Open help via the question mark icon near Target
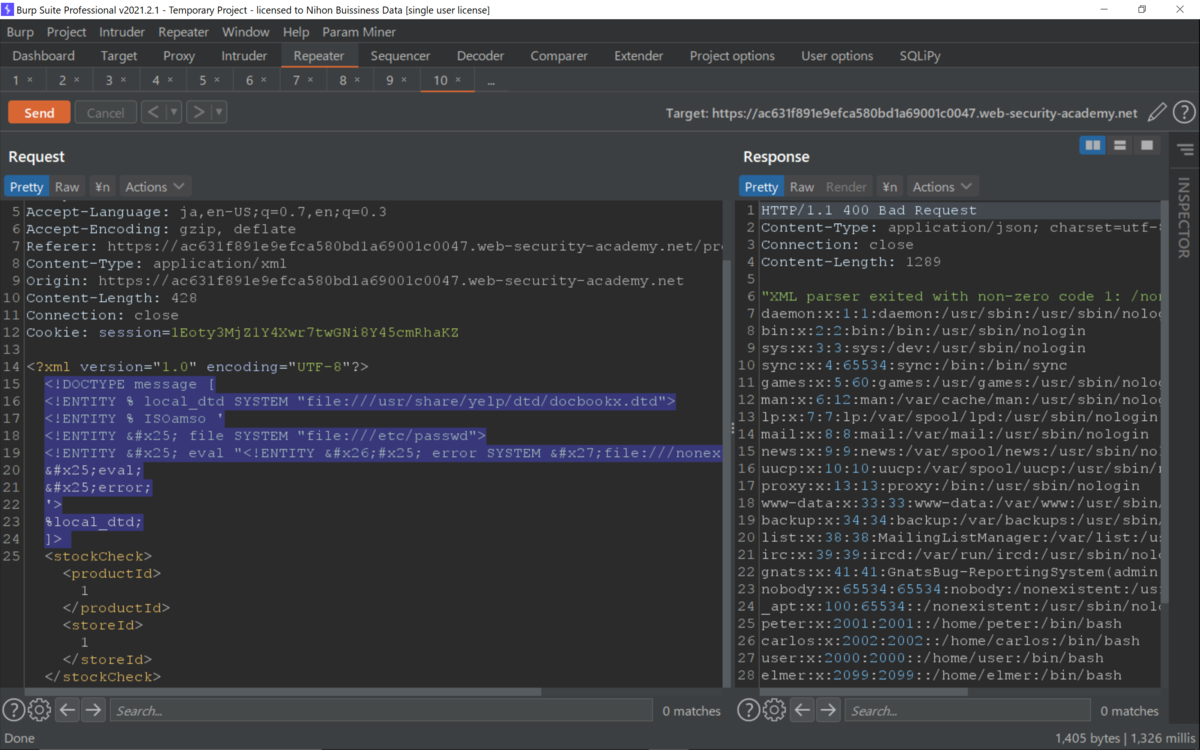This screenshot has width=1200, height=750. click(1184, 113)
